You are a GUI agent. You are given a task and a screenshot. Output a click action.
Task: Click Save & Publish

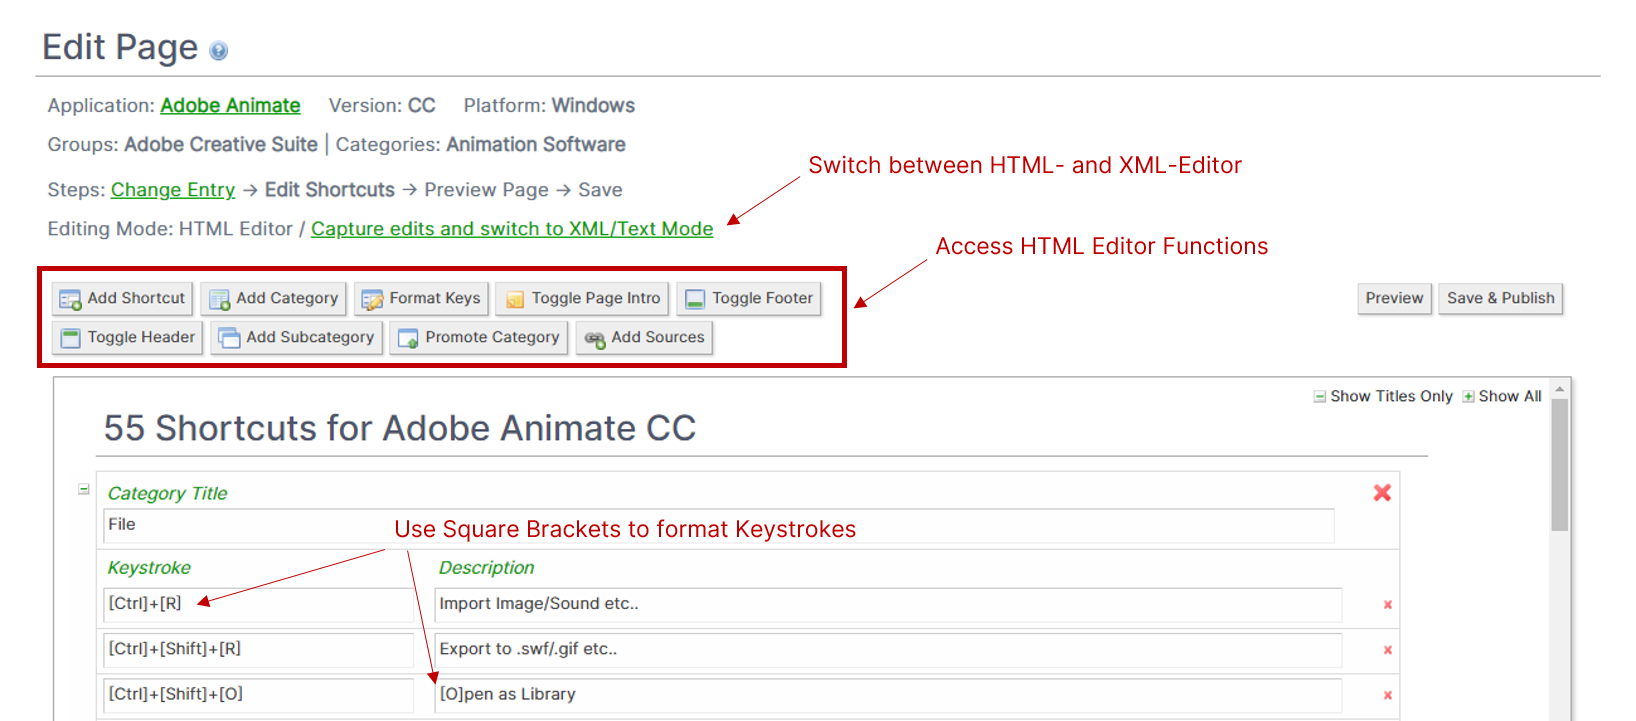1500,298
